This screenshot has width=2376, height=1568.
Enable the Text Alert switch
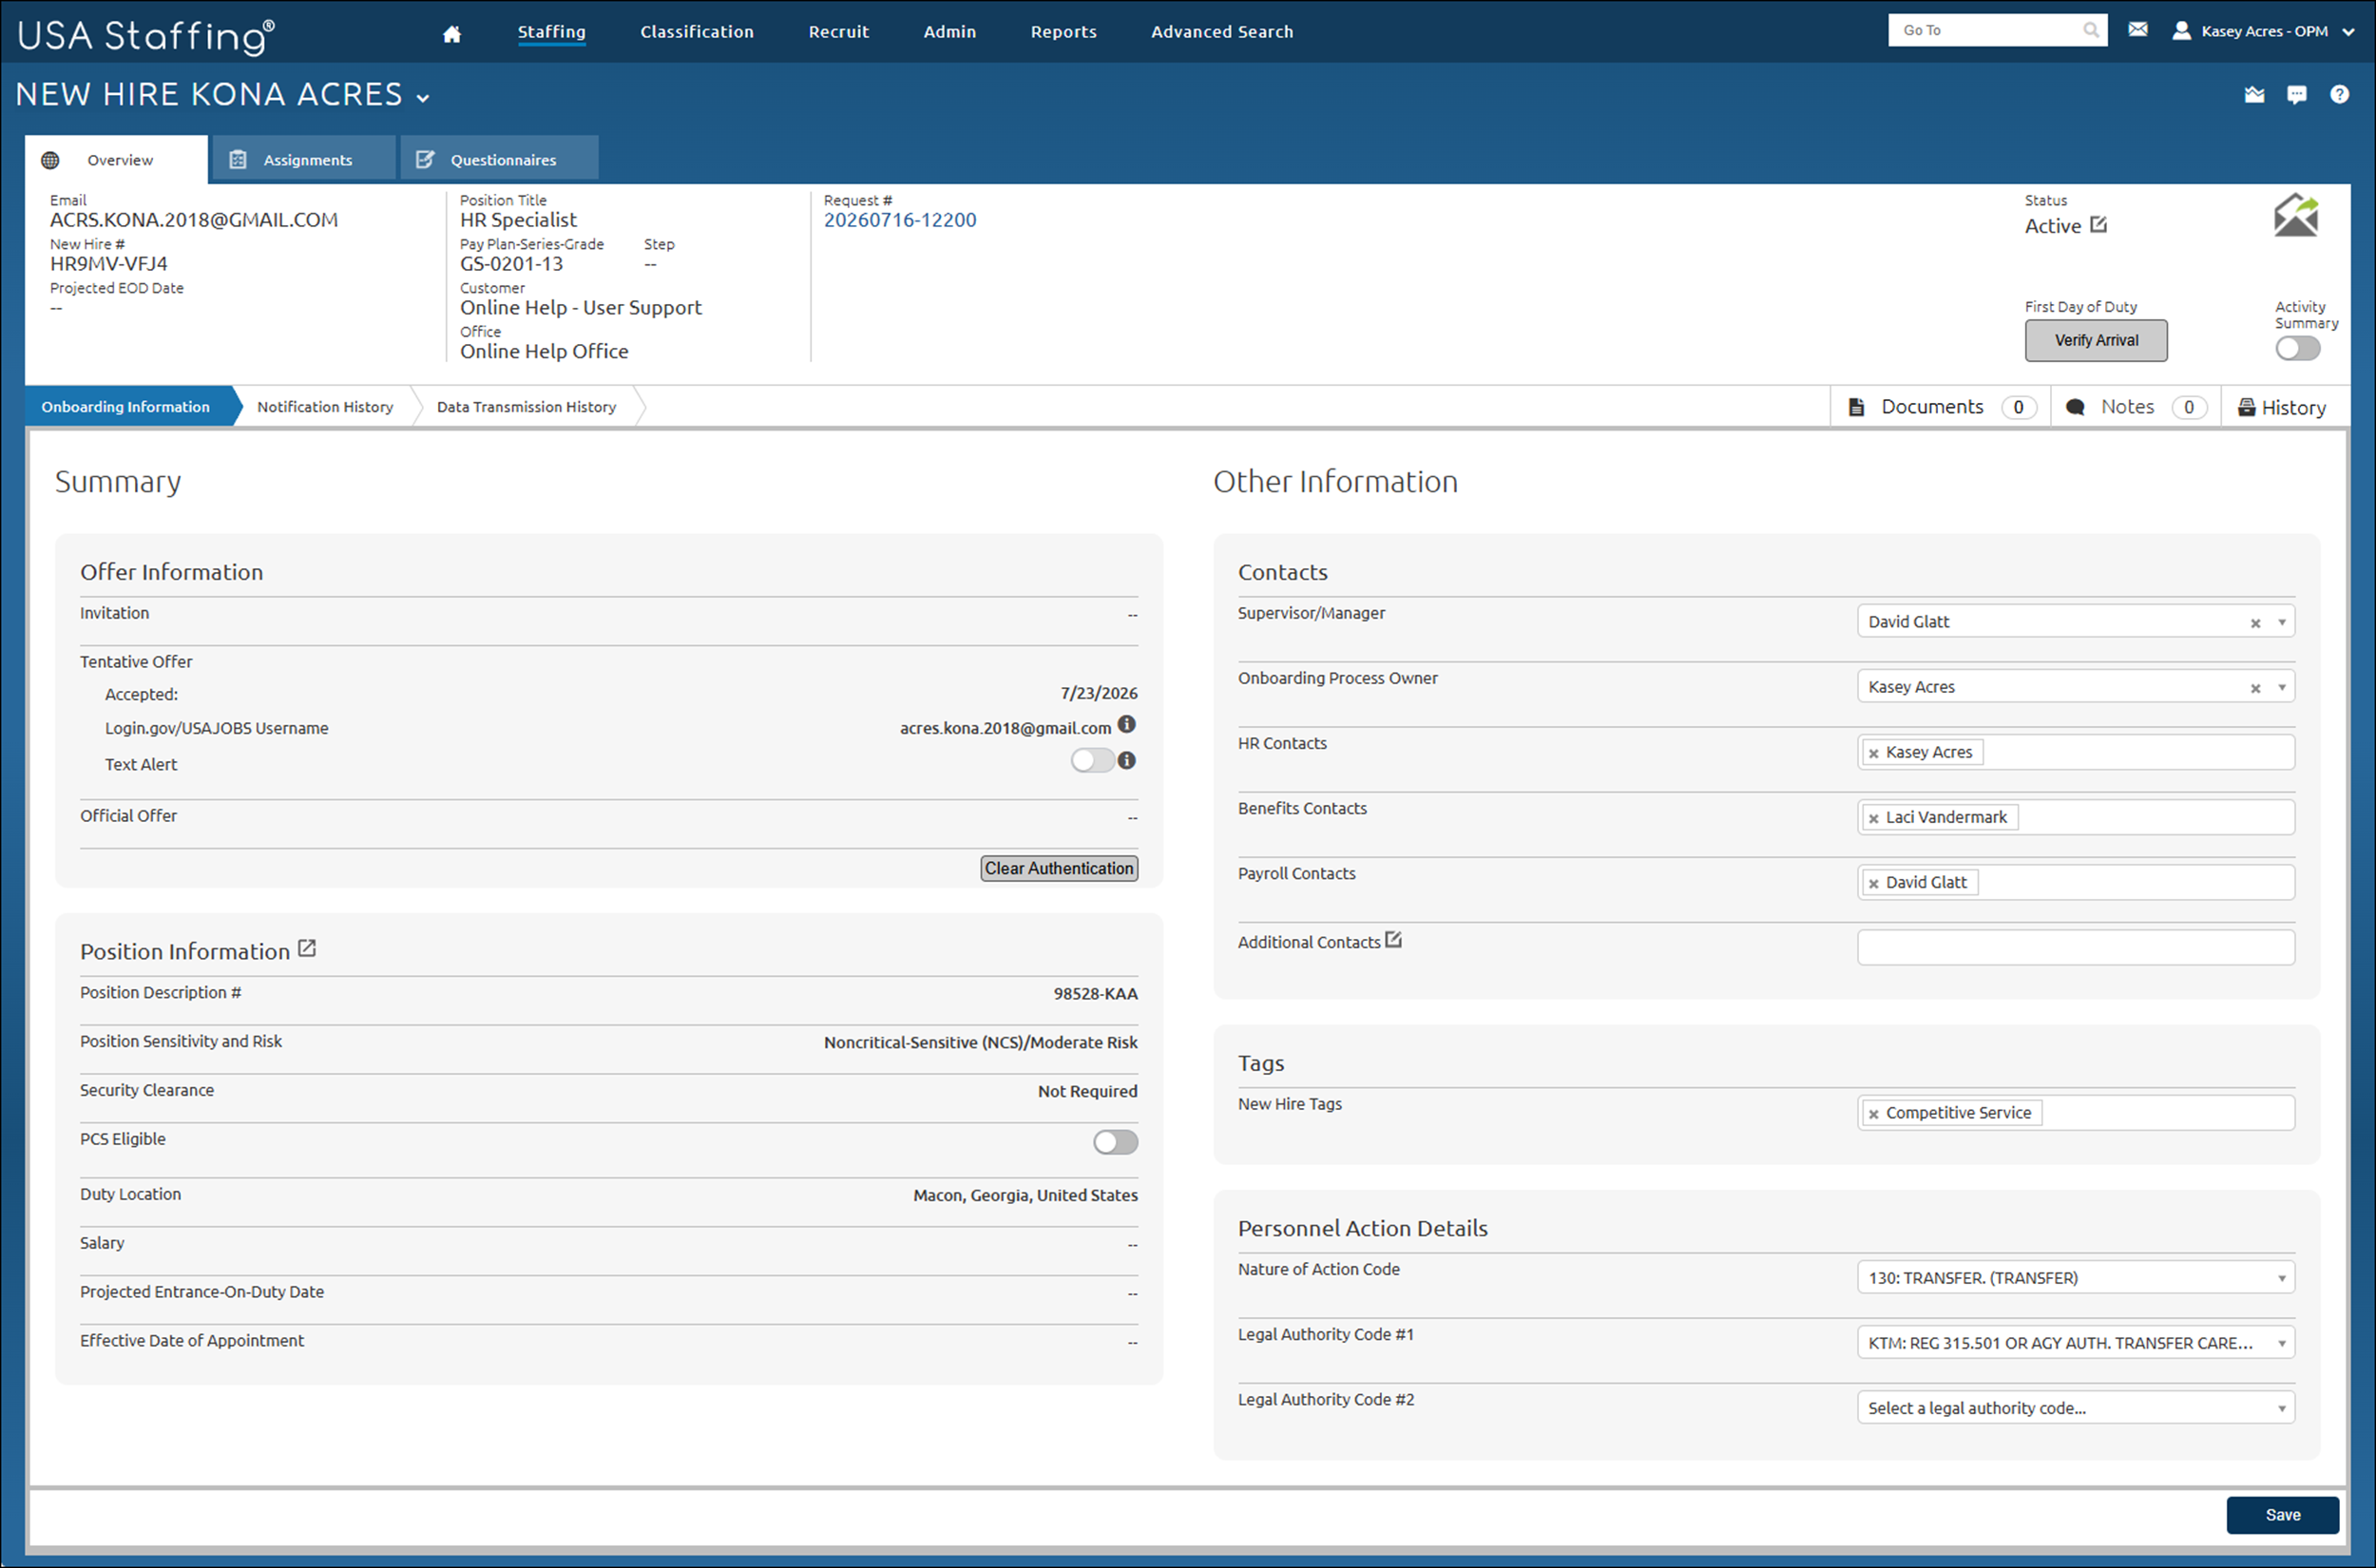click(1093, 760)
